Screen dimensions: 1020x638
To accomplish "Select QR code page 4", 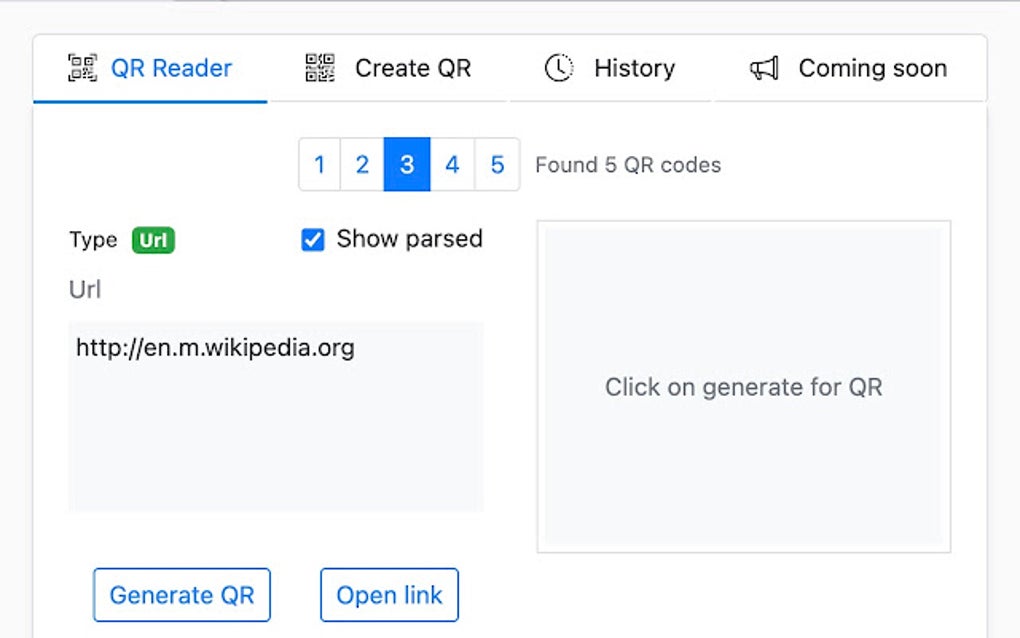I will (x=452, y=164).
